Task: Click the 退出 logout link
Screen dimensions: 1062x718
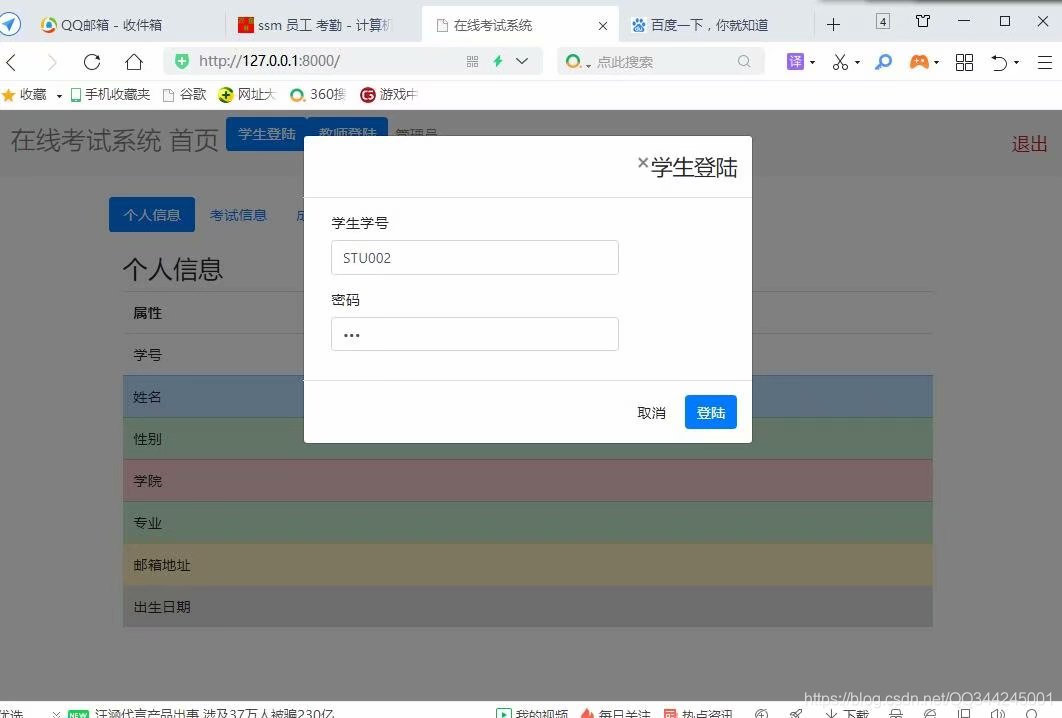Action: 1029,144
